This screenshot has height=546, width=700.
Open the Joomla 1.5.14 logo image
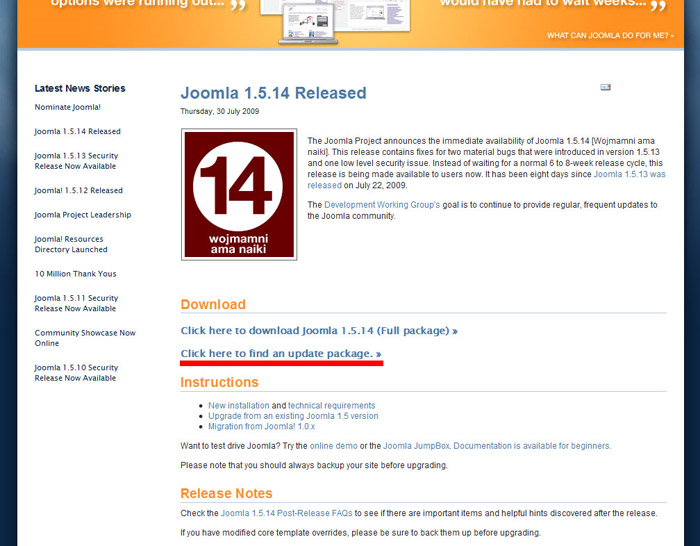coord(239,194)
